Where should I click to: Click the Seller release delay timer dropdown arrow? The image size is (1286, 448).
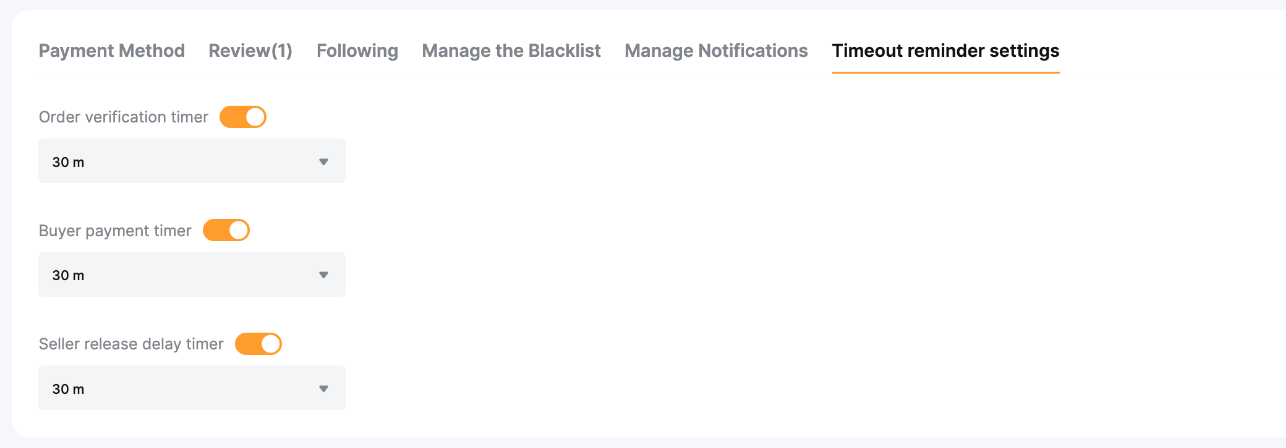(323, 388)
